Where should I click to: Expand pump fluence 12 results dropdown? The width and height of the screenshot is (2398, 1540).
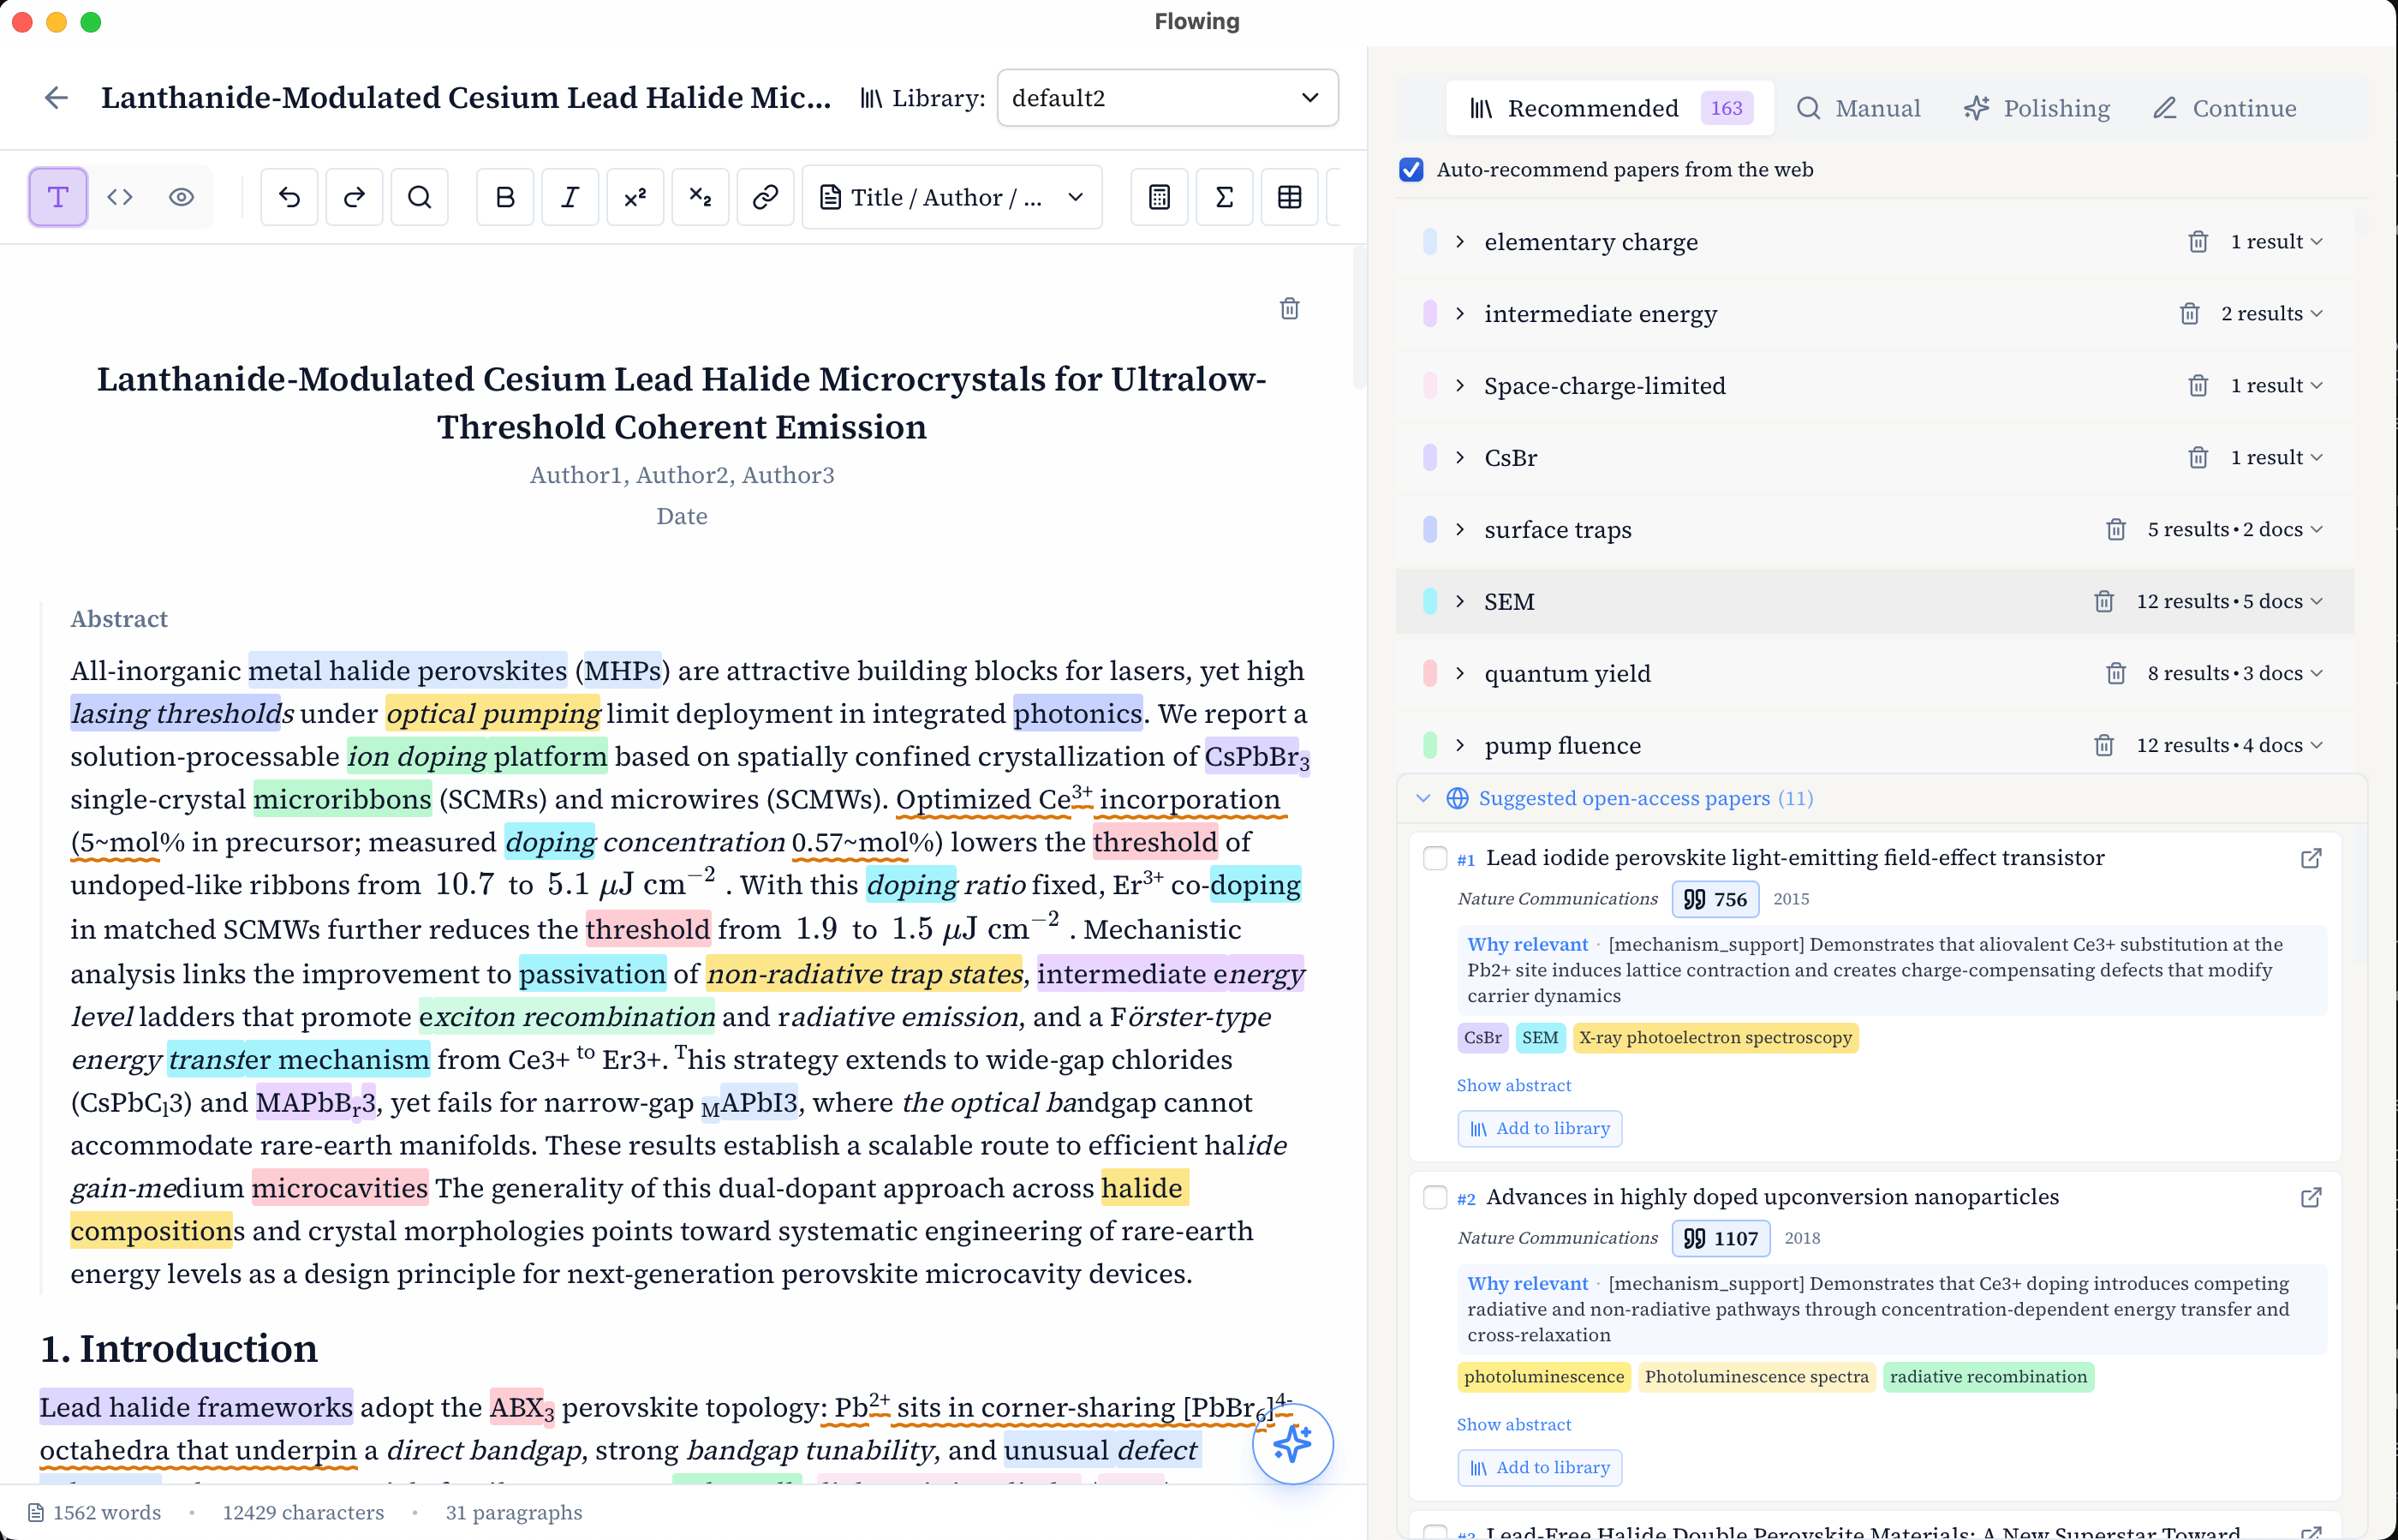click(2229, 745)
